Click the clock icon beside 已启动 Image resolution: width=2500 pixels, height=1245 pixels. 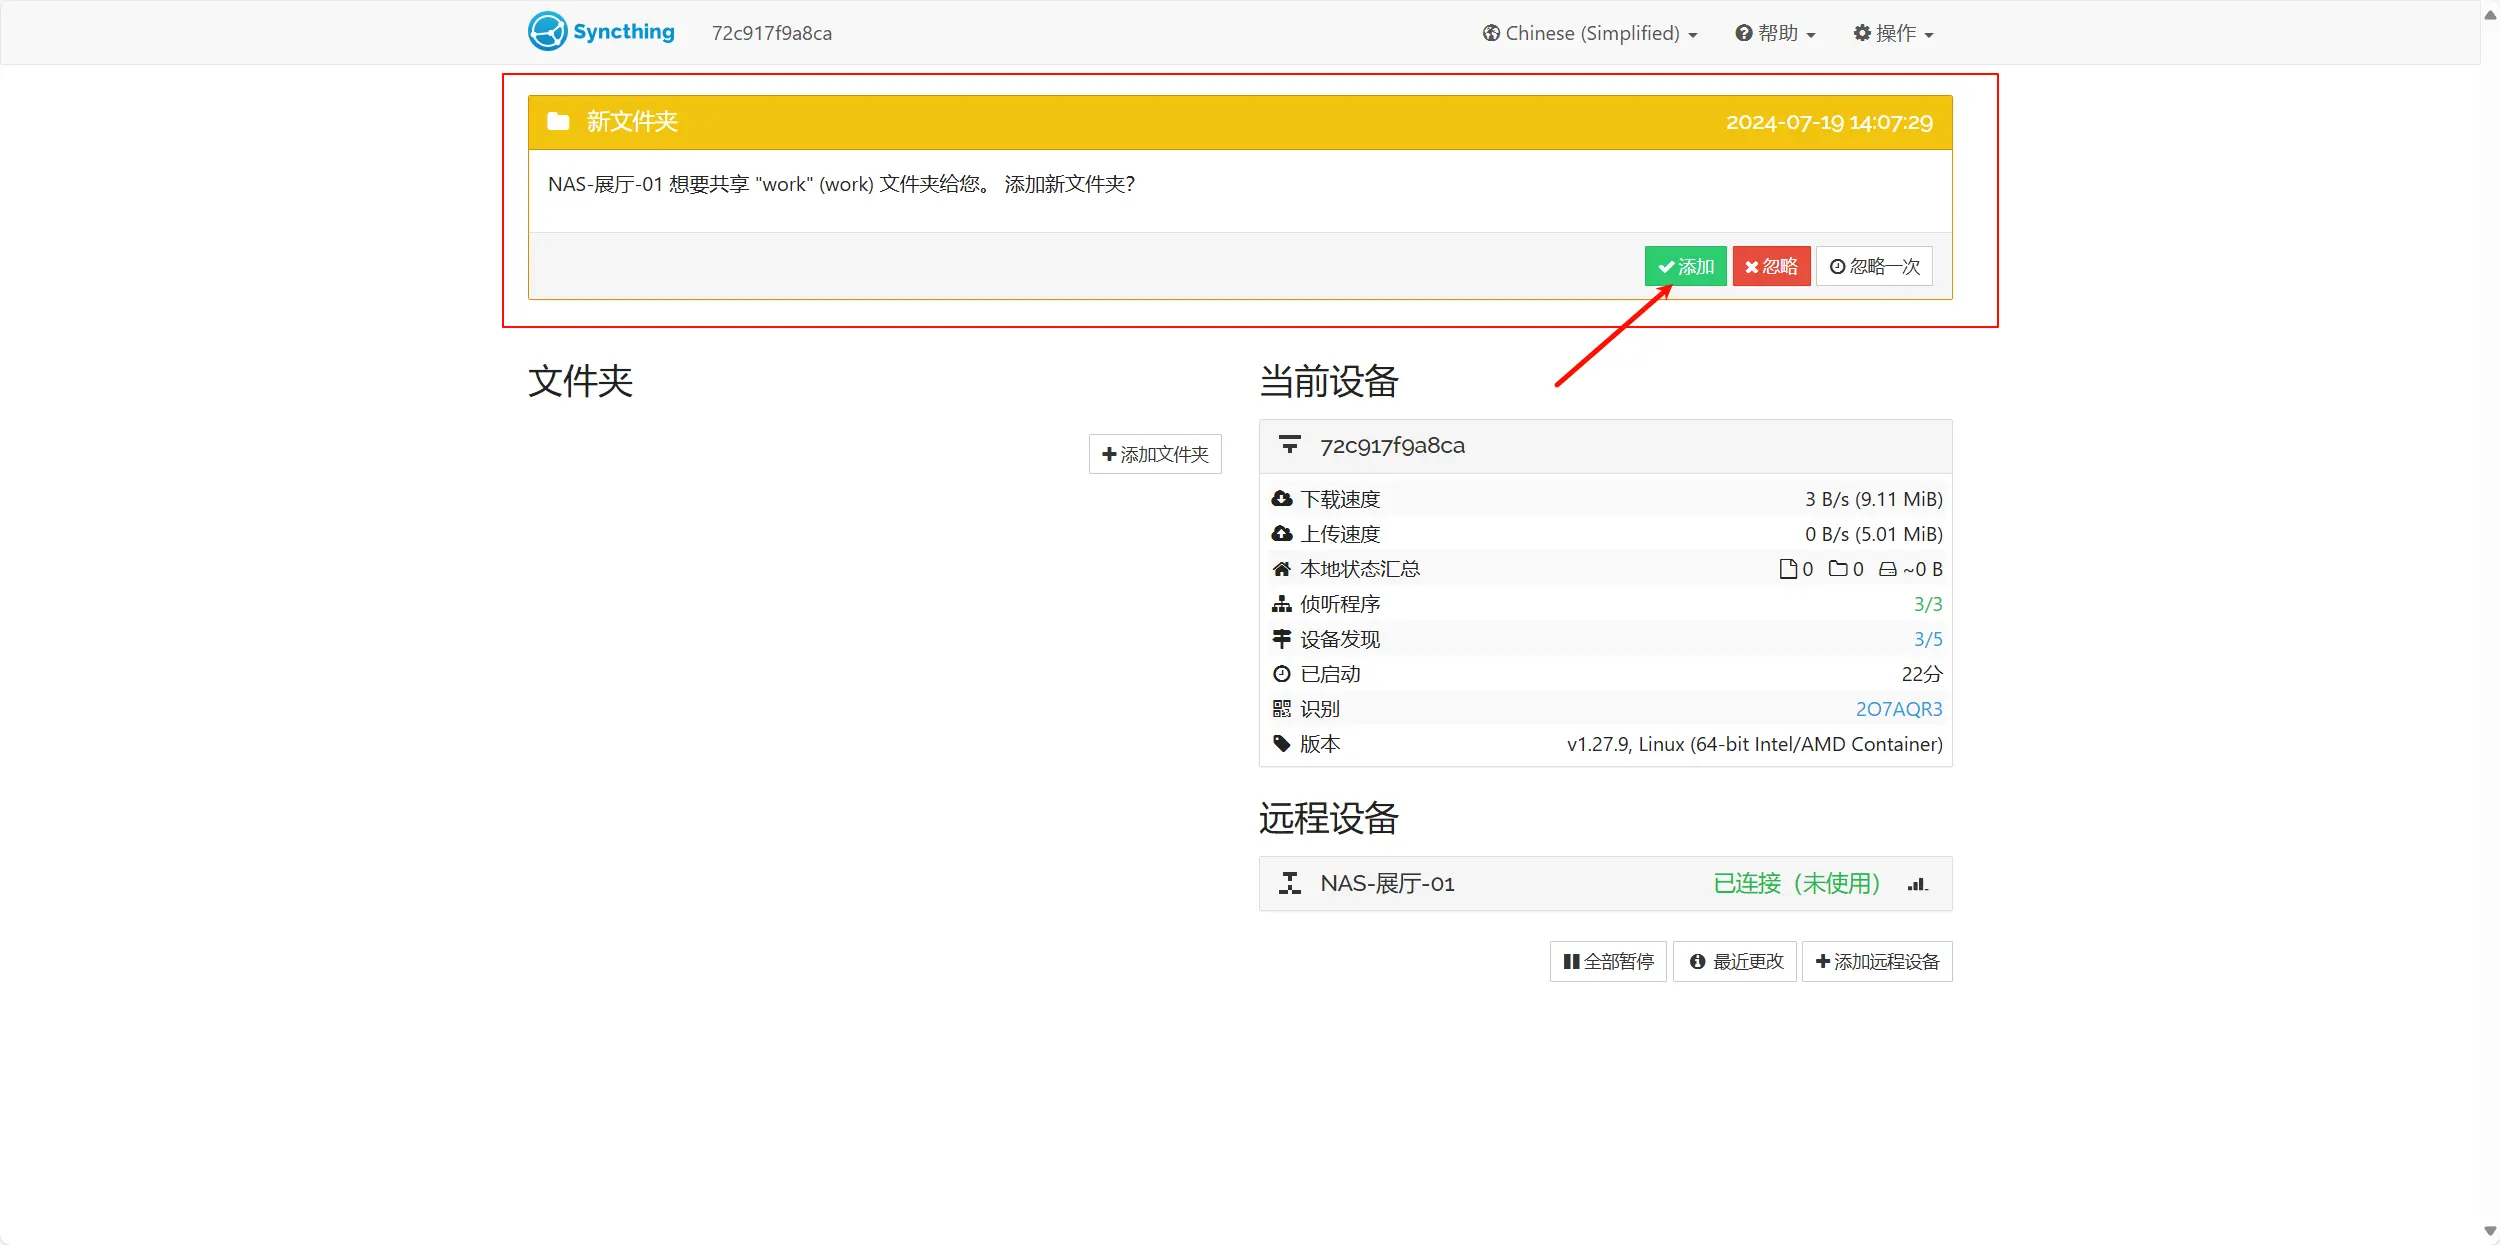pyautogui.click(x=1283, y=673)
